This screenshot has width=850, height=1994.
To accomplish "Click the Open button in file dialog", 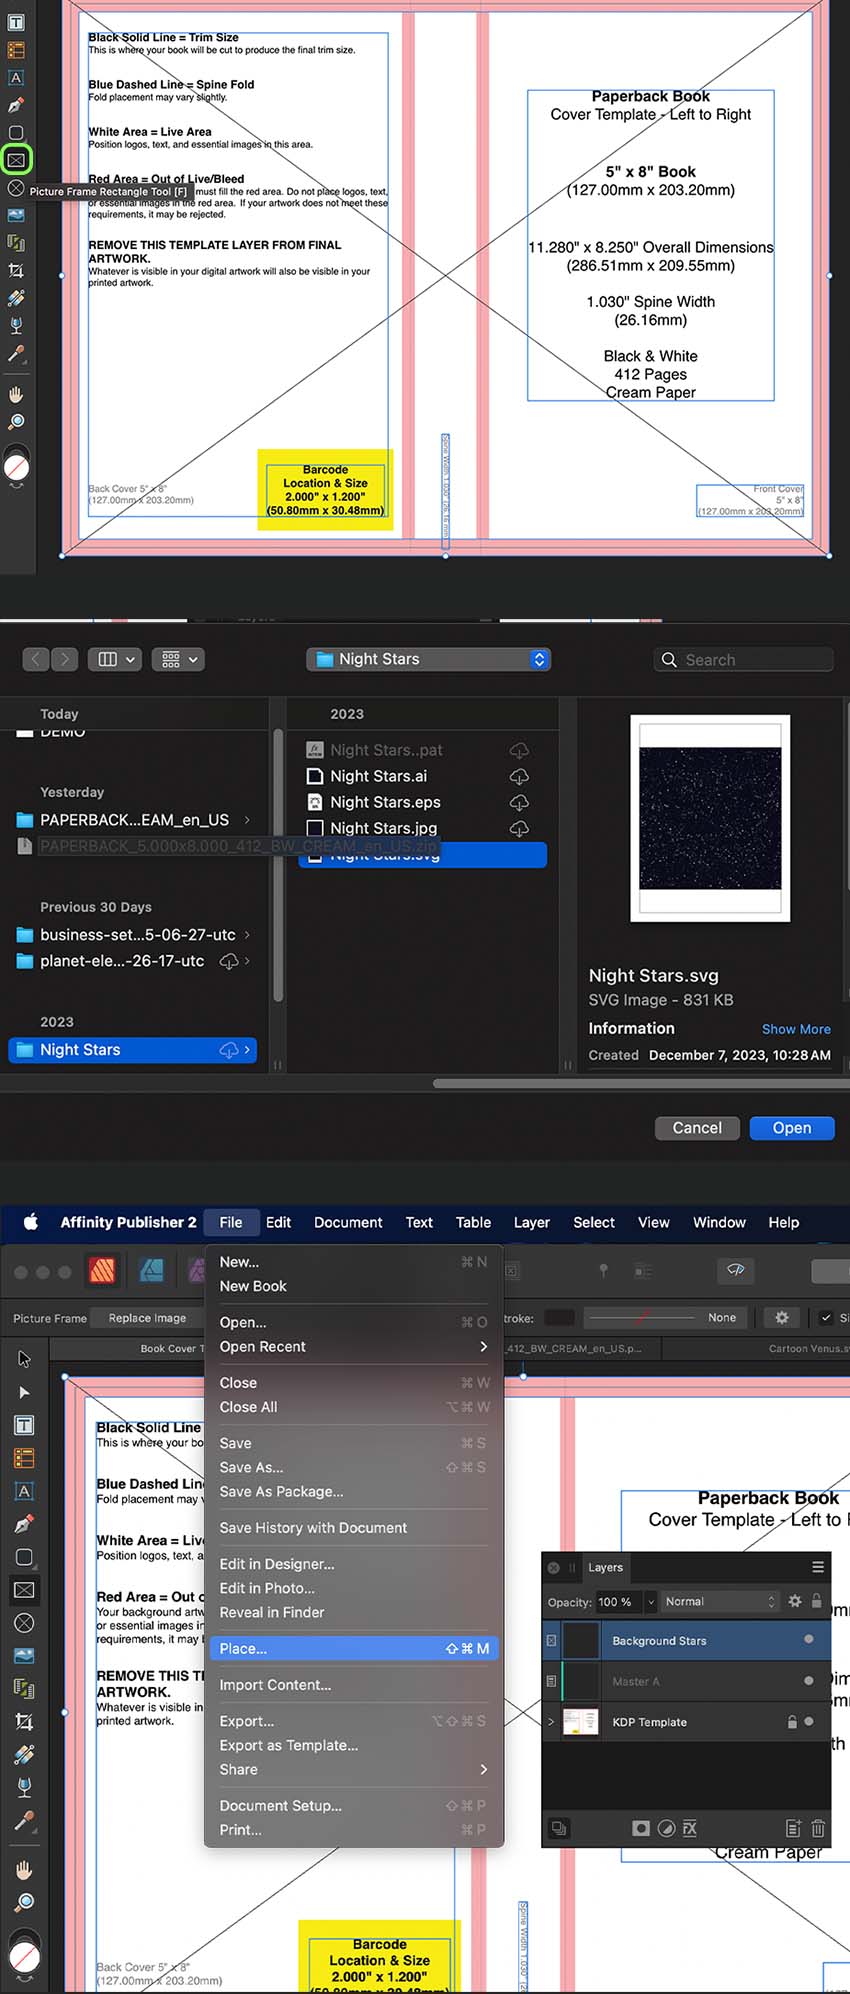I will point(792,1128).
